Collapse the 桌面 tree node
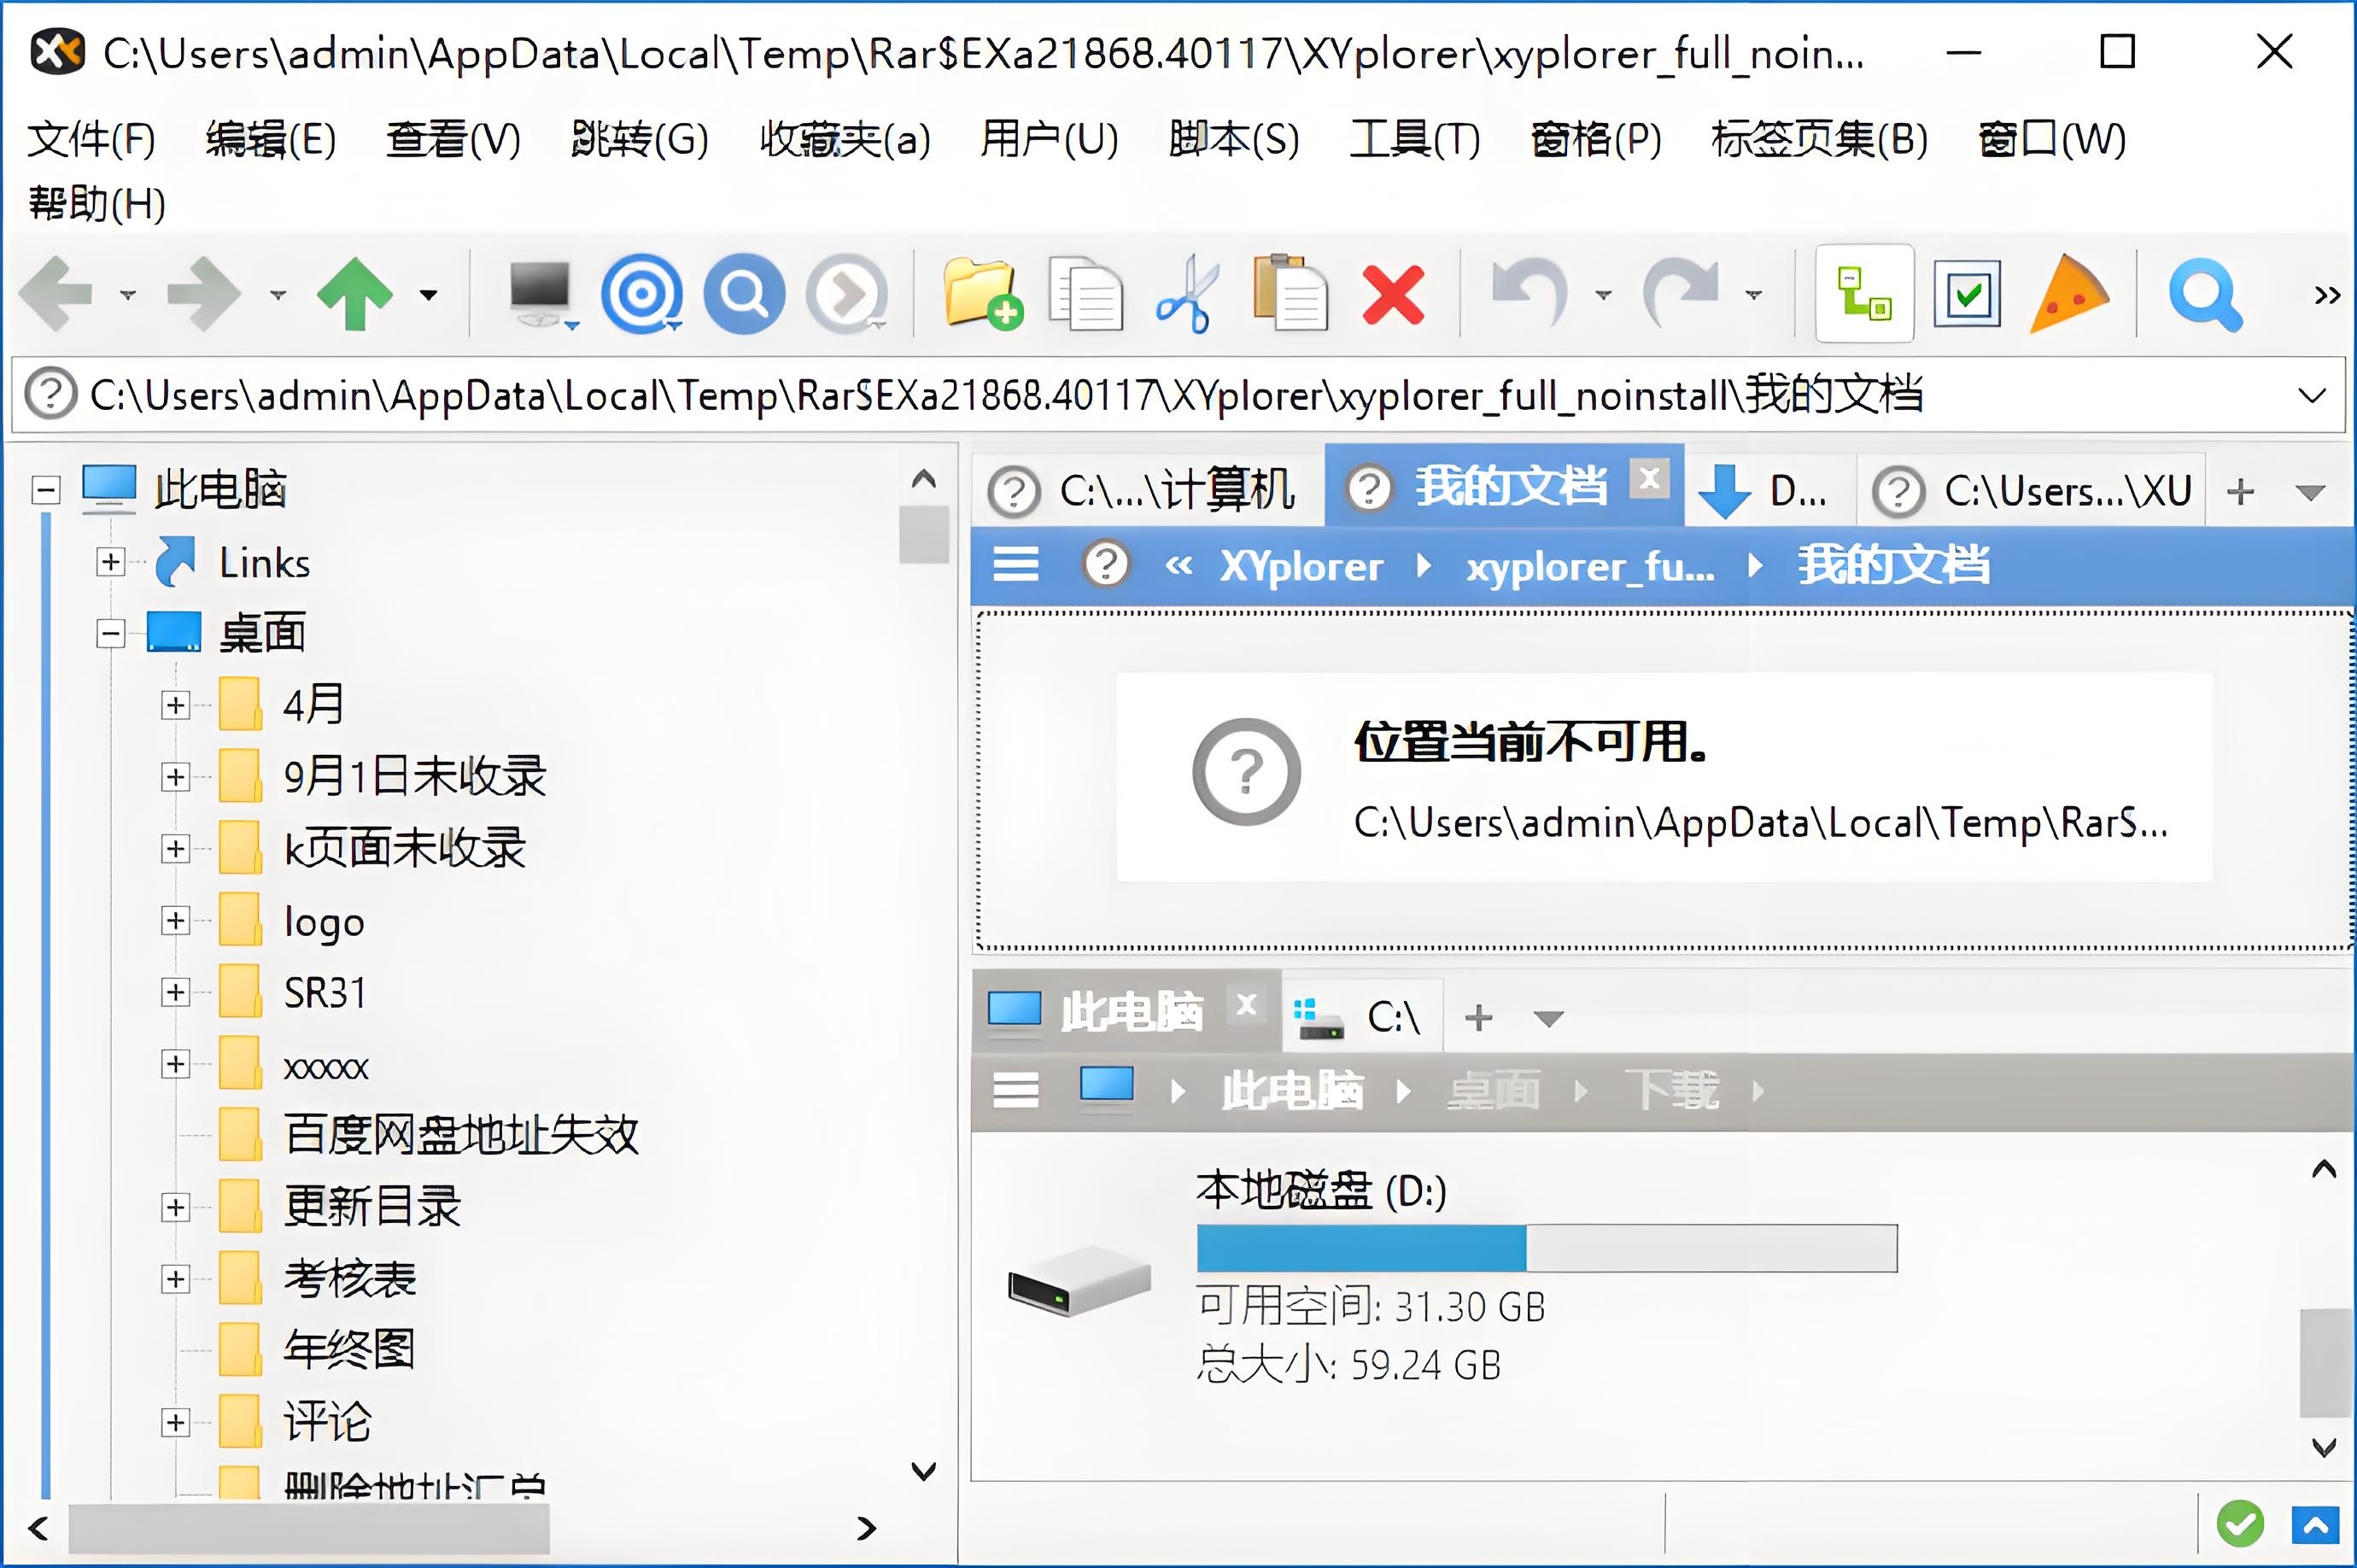The image size is (2357, 1568). tap(111, 633)
